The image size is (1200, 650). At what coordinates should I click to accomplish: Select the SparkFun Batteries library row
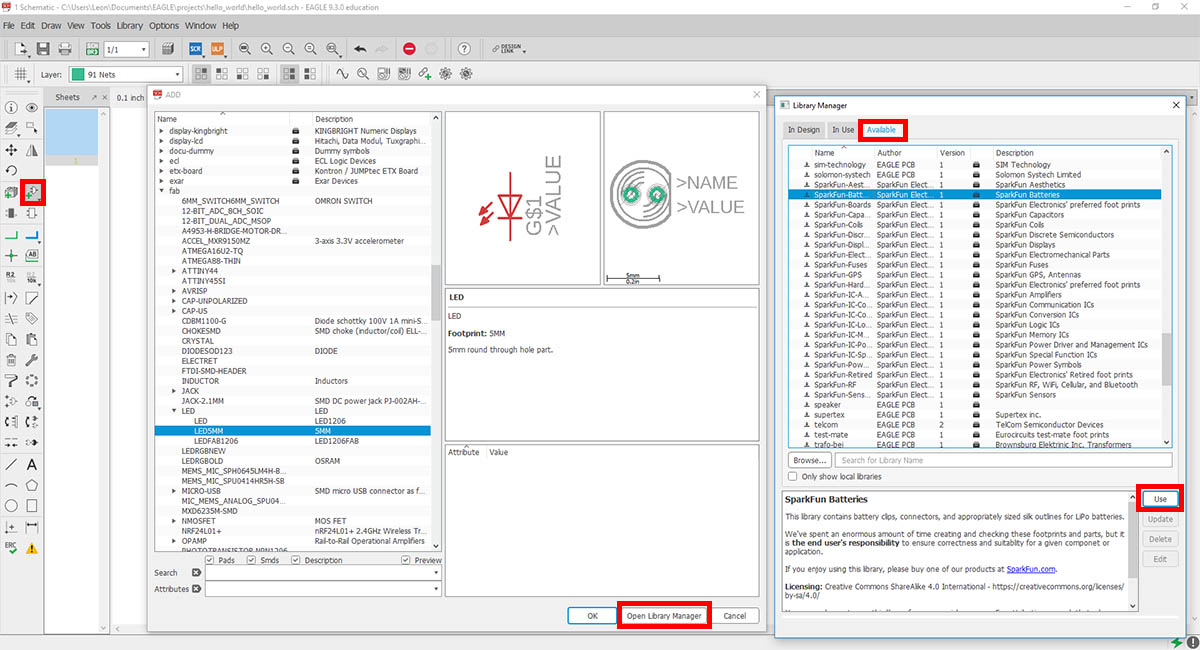tap(974, 194)
